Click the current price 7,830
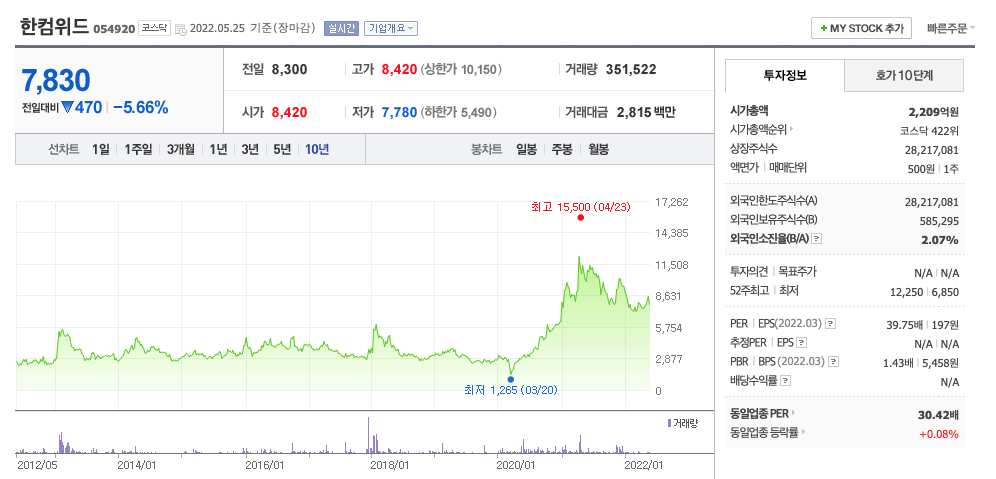996x479 pixels. (56, 81)
